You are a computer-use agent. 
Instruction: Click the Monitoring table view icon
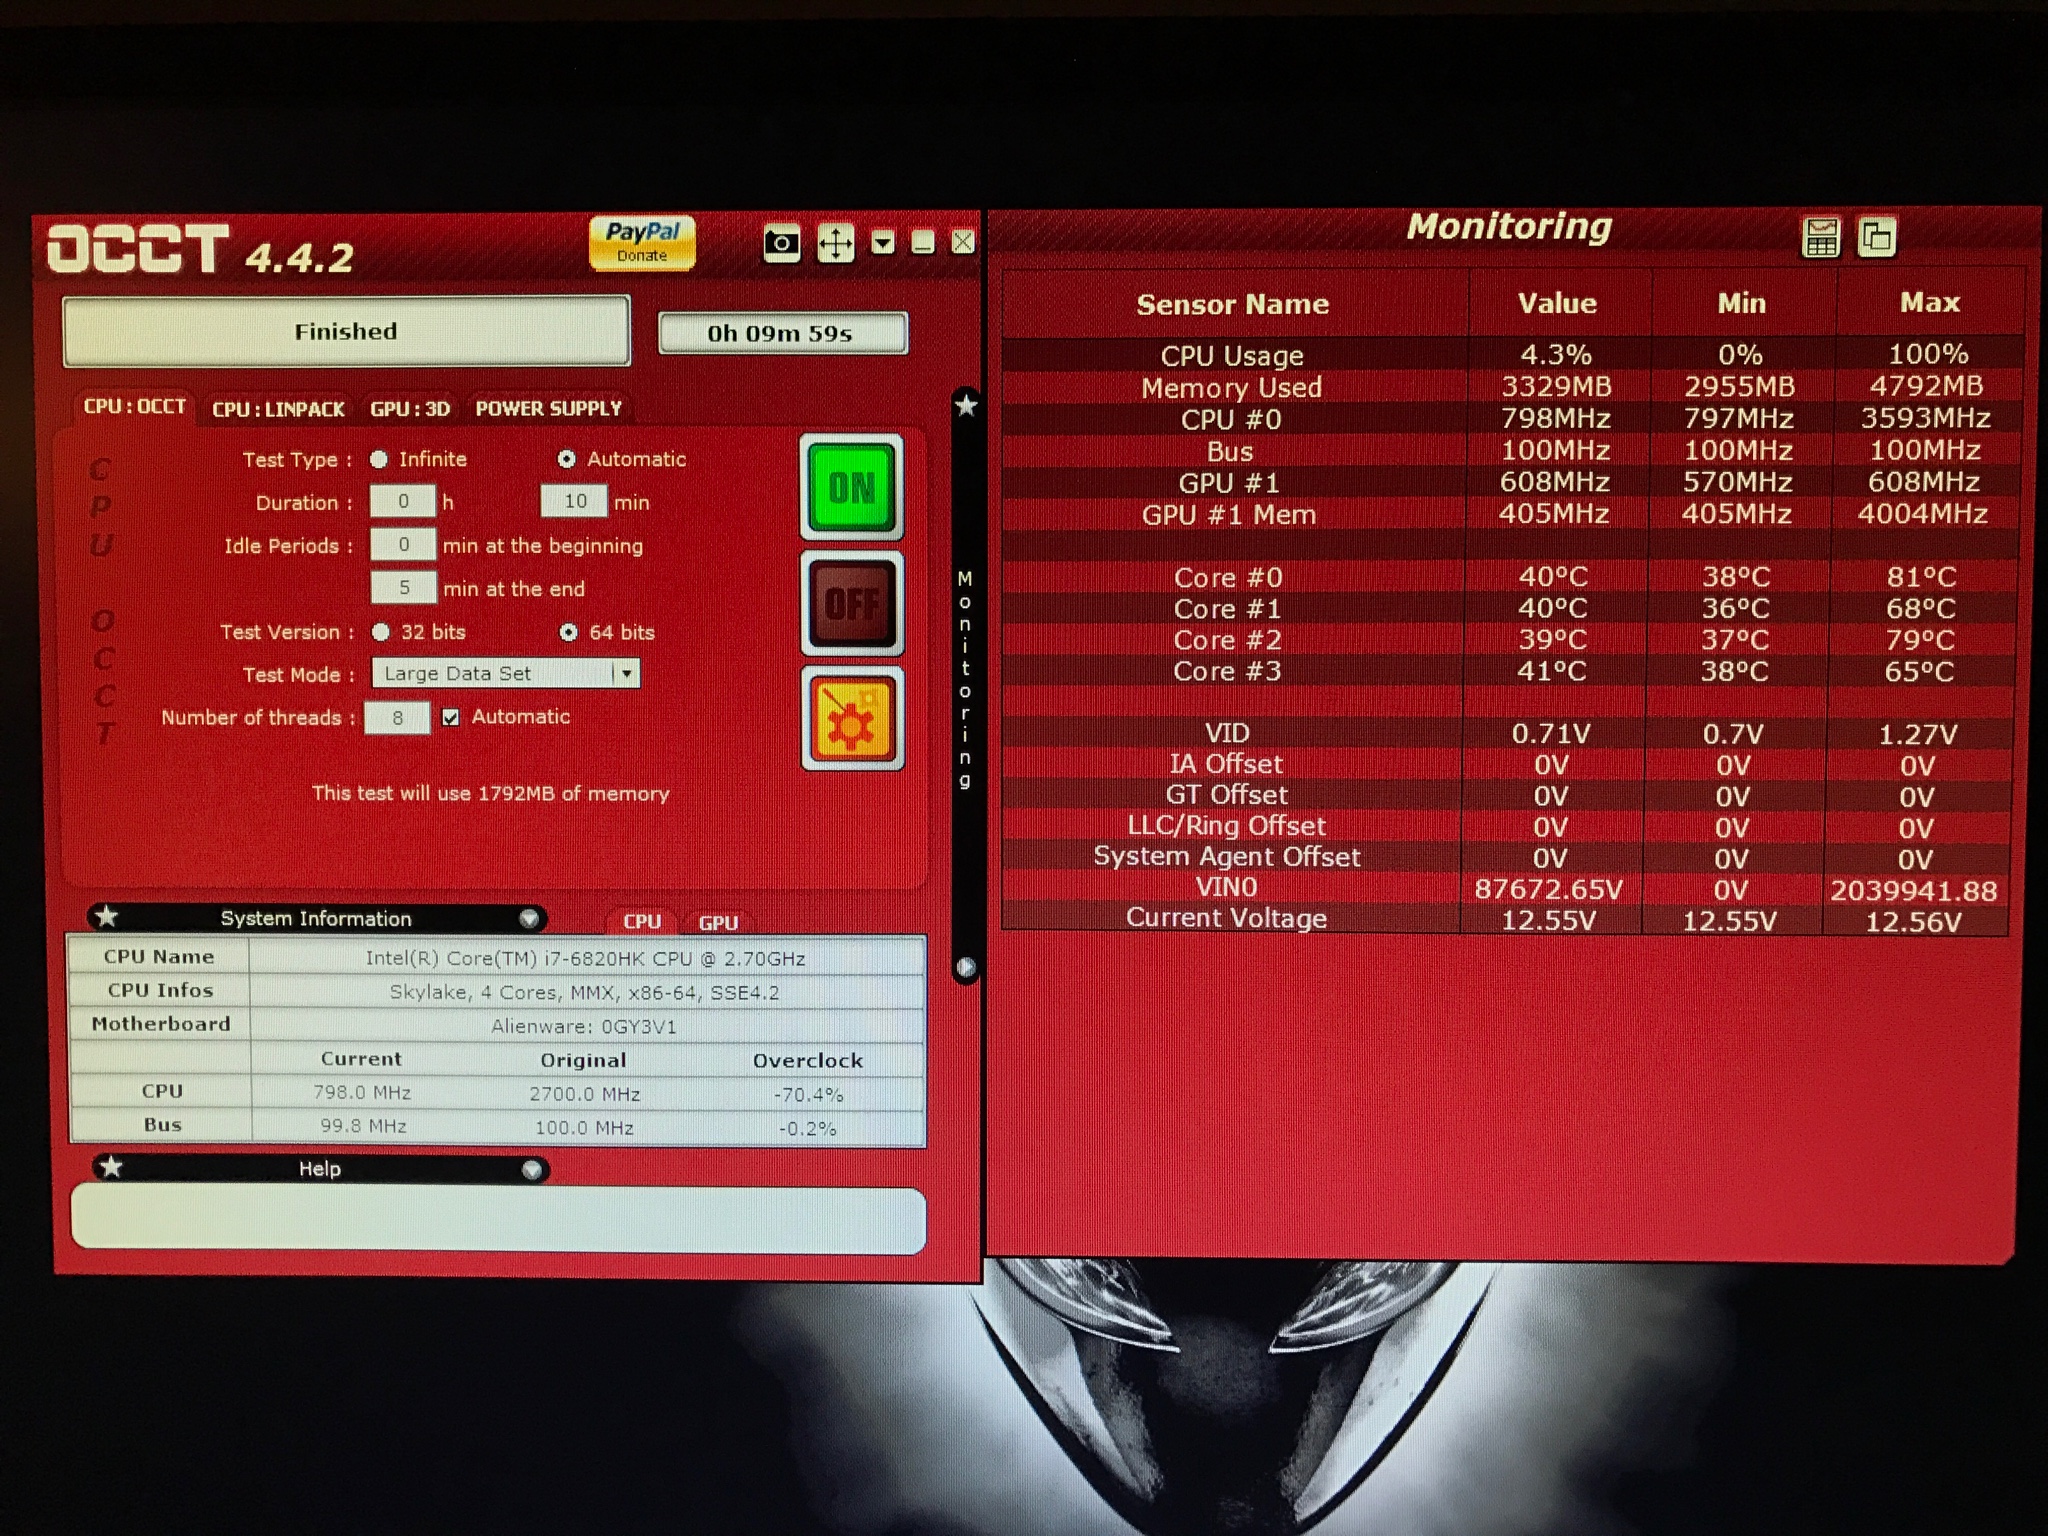[1821, 238]
